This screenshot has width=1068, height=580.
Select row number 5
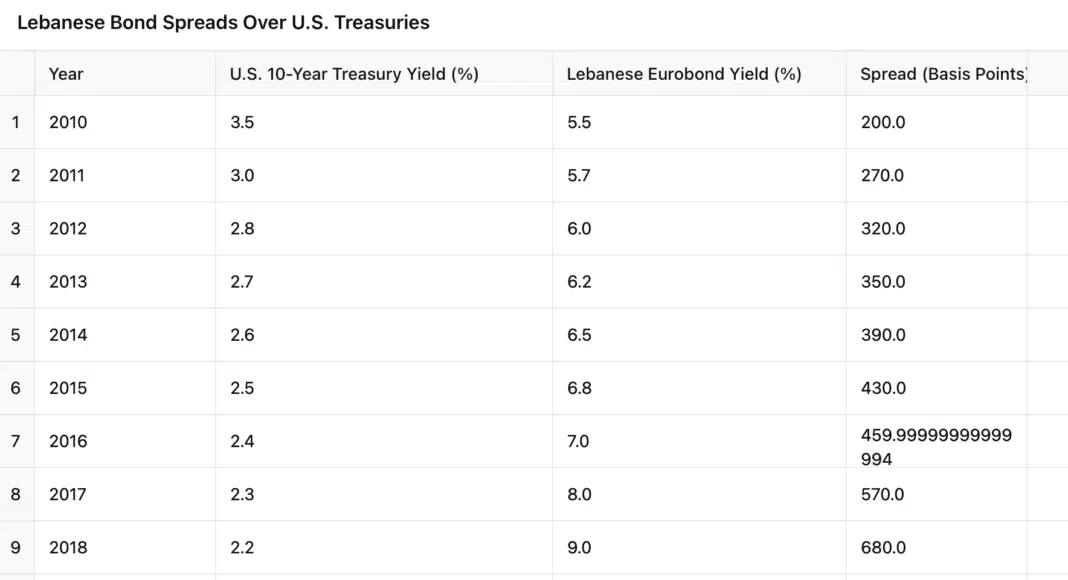pos(16,335)
